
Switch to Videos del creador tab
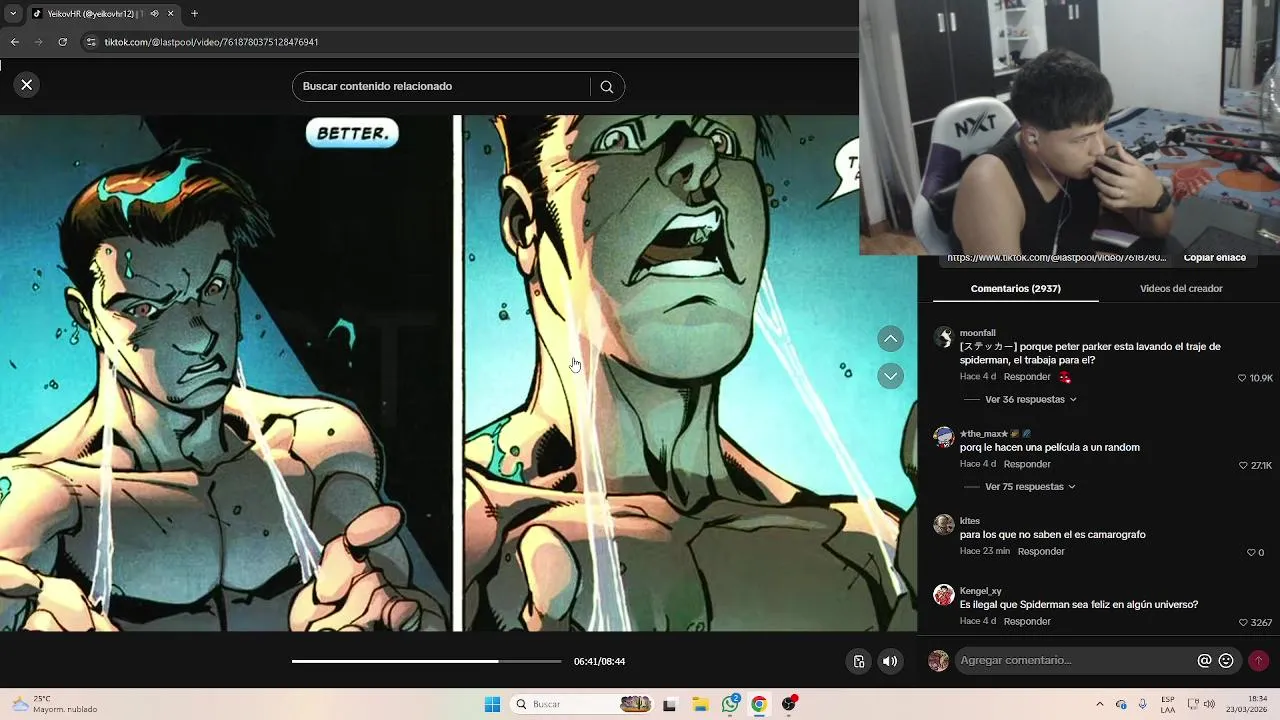[1181, 289]
